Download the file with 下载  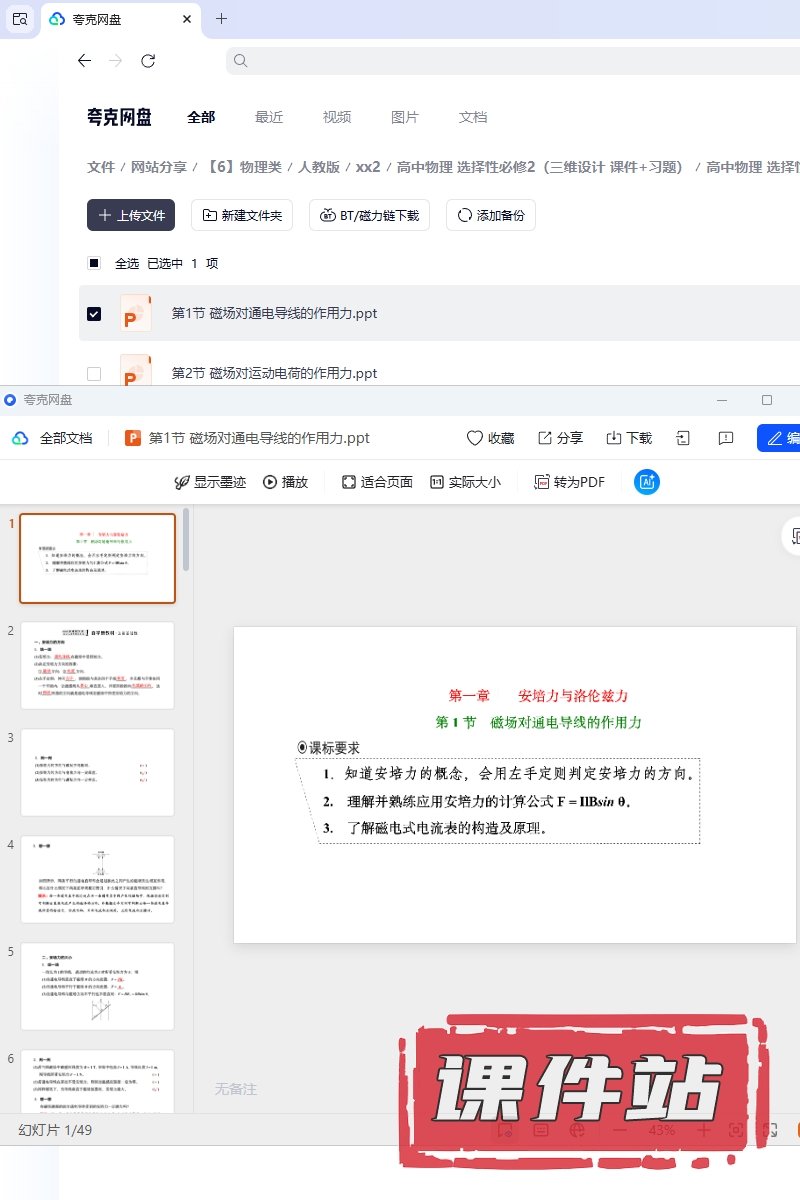(x=629, y=438)
